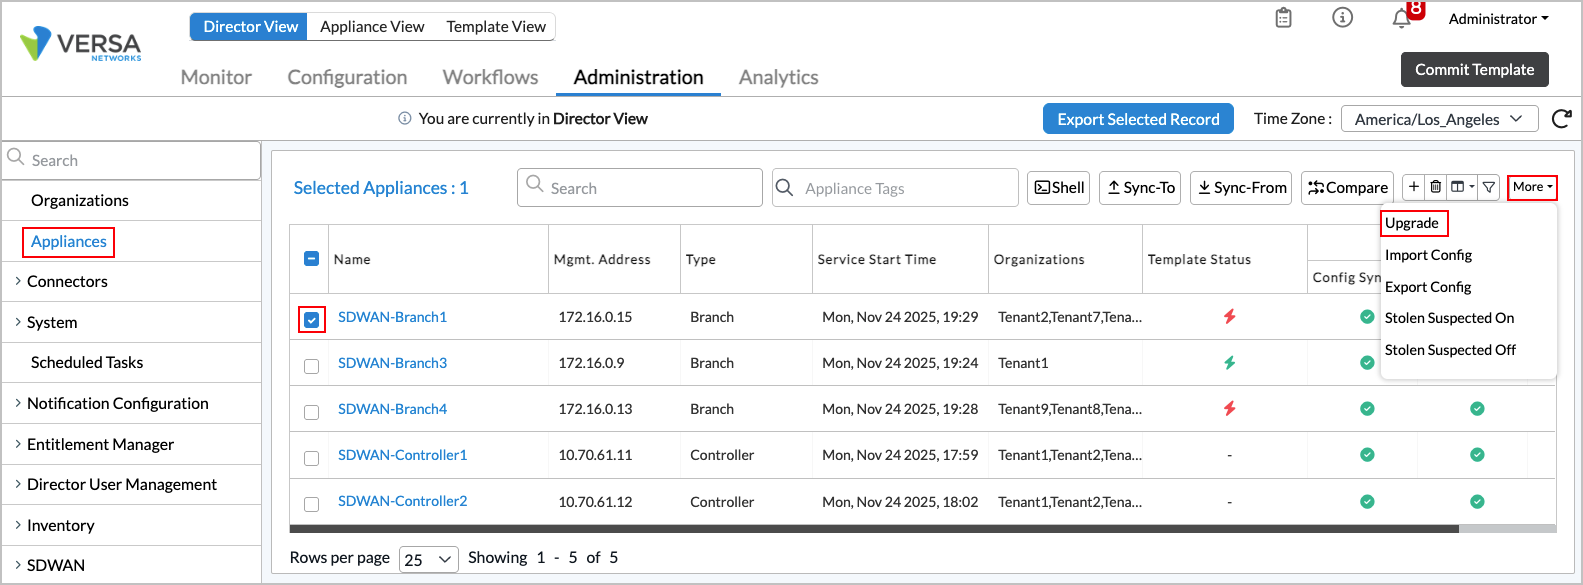Image resolution: width=1583 pixels, height=585 pixels.
Task: Open the SDWAN-Controller1 appliance link
Action: coord(402,455)
